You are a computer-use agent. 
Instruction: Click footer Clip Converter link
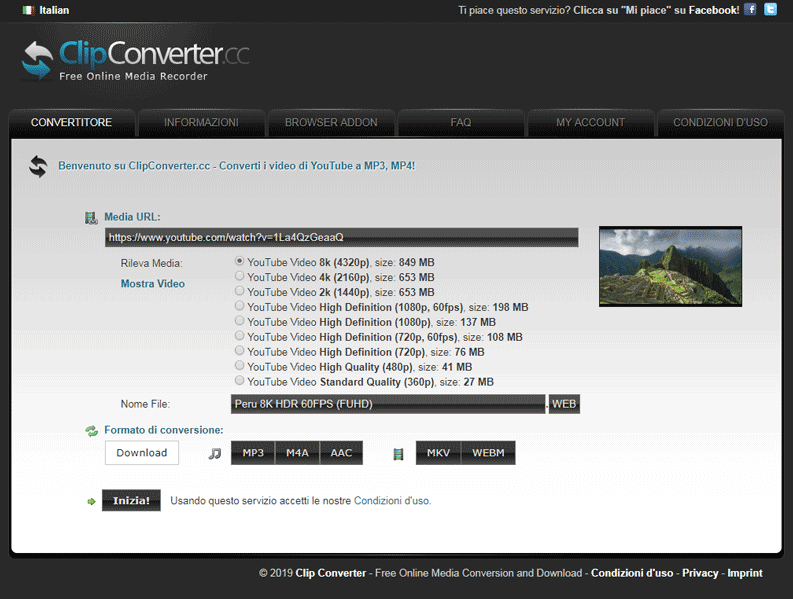[x=331, y=573]
